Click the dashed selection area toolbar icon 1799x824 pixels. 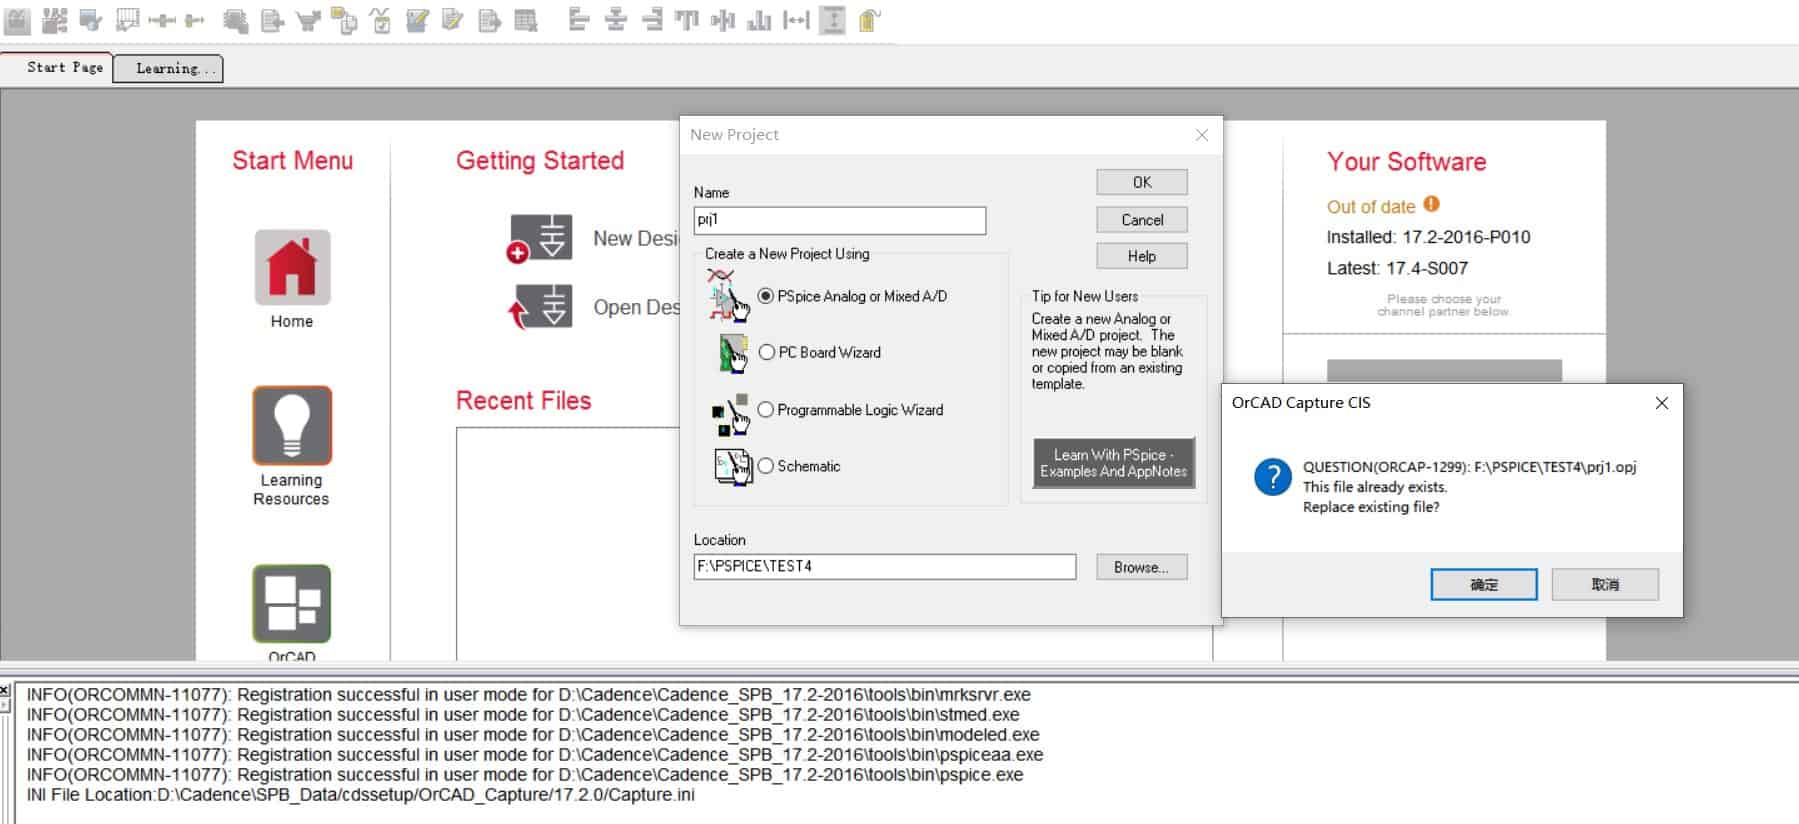pyautogui.click(x=127, y=20)
